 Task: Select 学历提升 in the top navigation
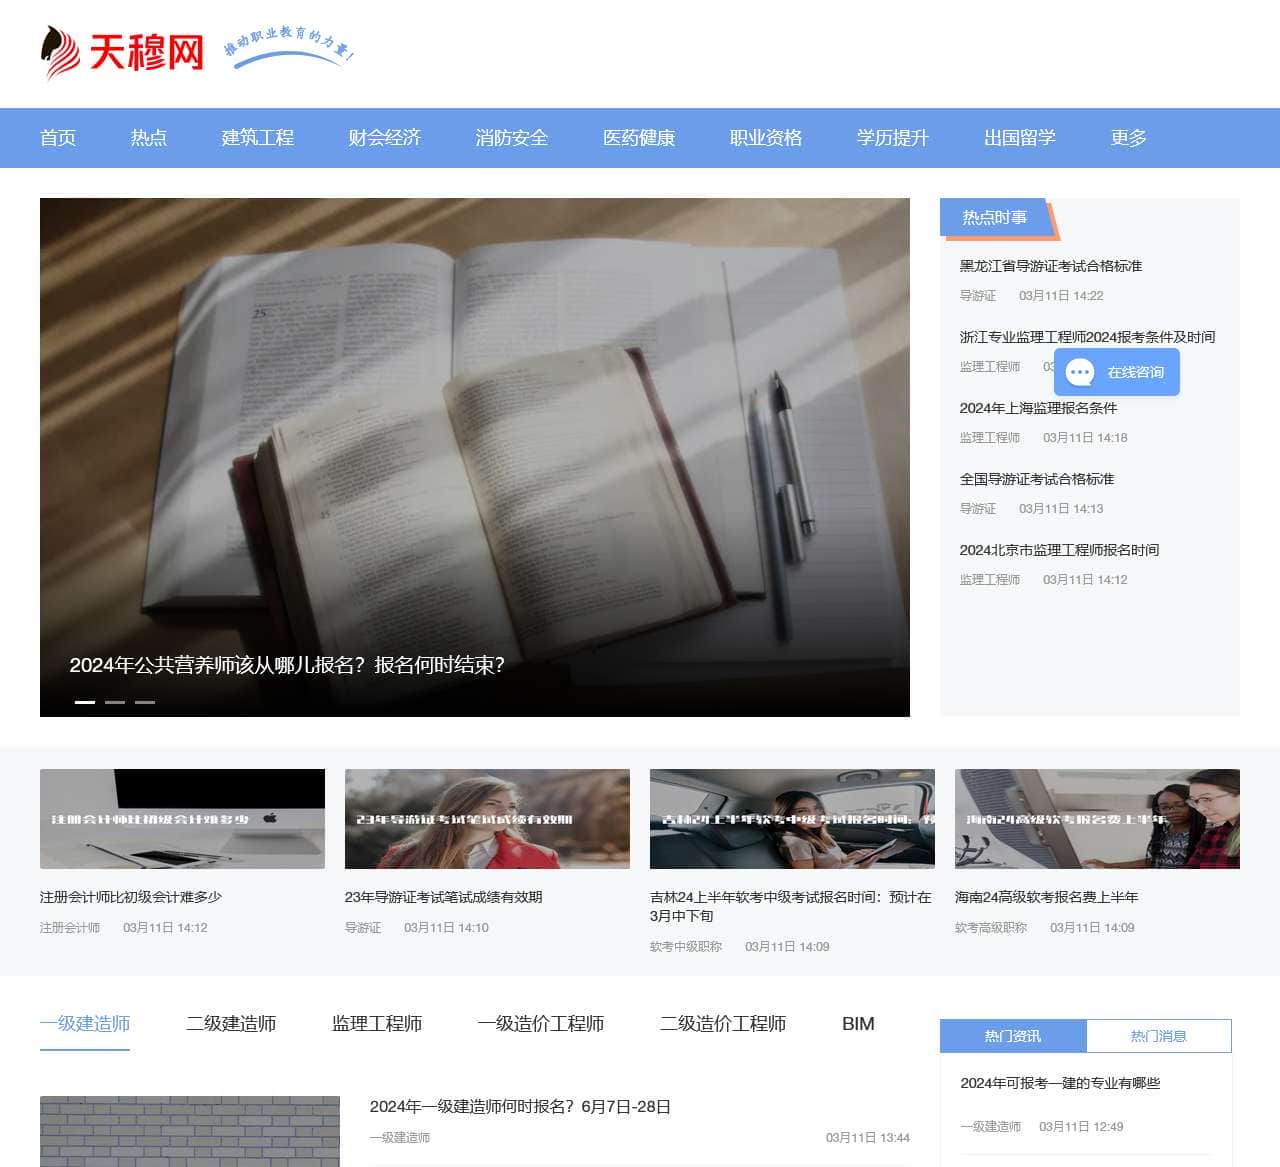(893, 138)
